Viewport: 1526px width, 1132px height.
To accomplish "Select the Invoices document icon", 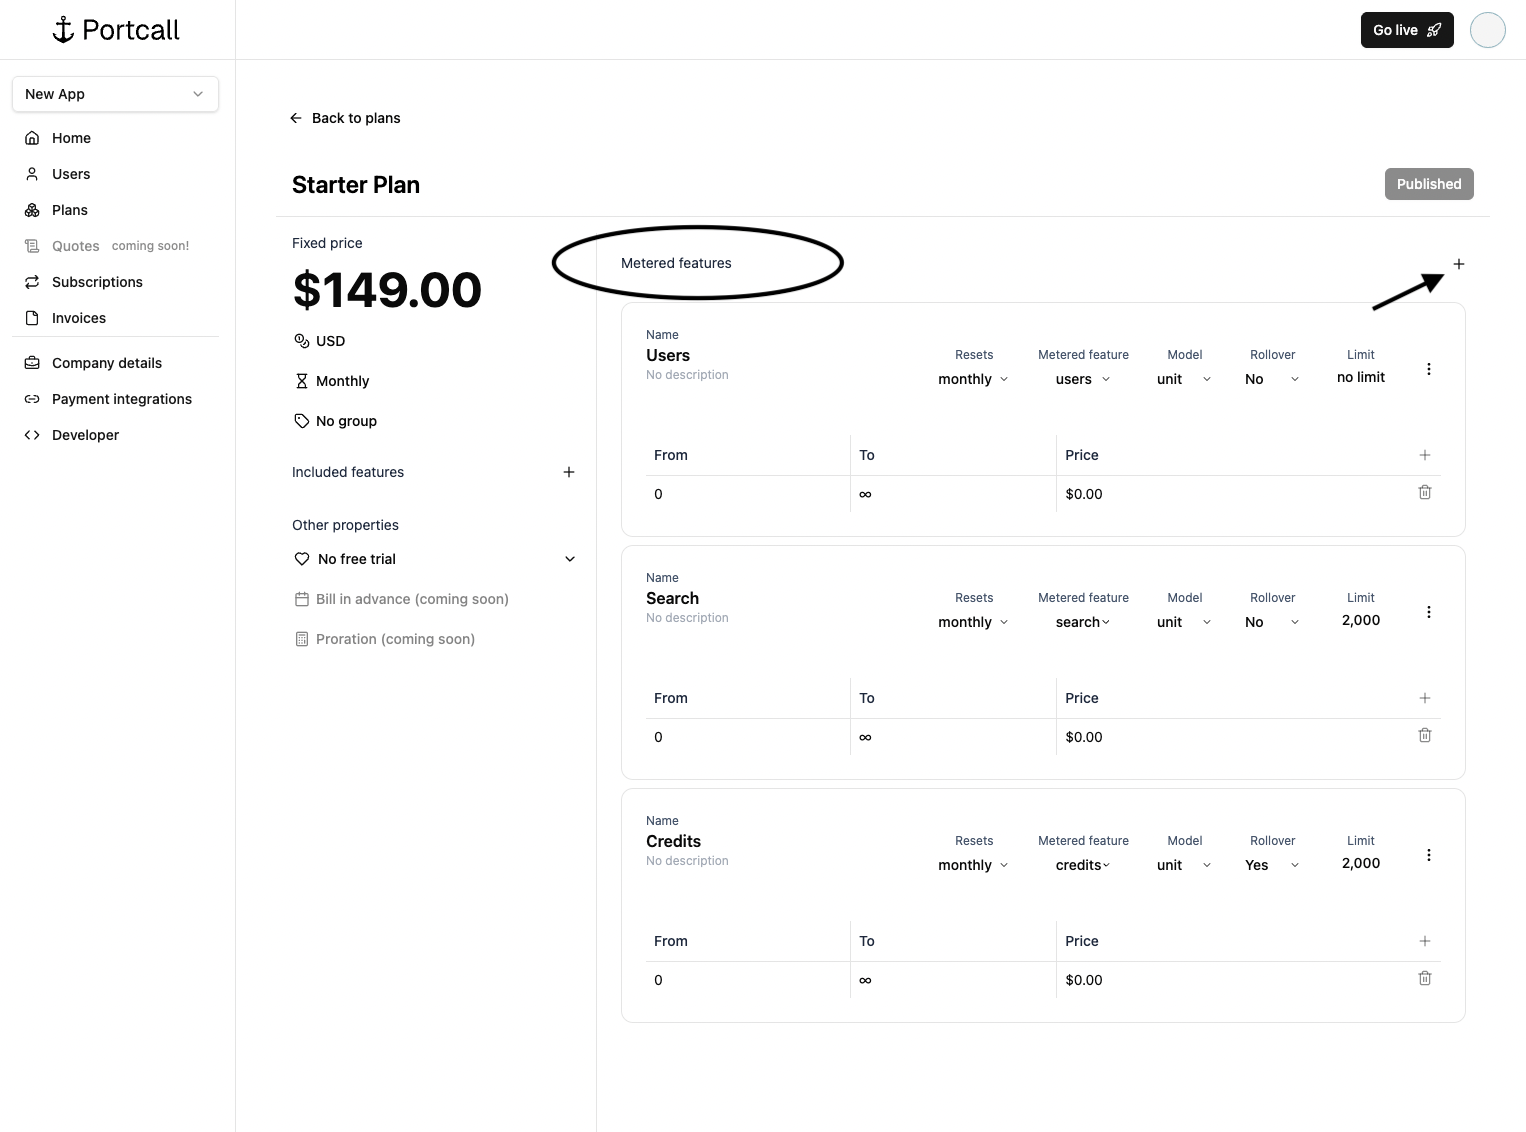I will (32, 318).
